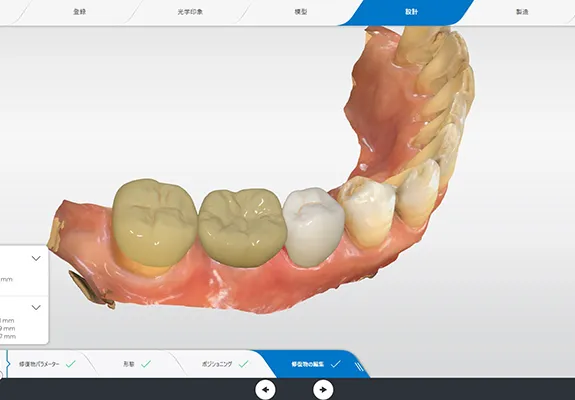
Task: Collapse the lower side panel chevron
Action: point(36,307)
